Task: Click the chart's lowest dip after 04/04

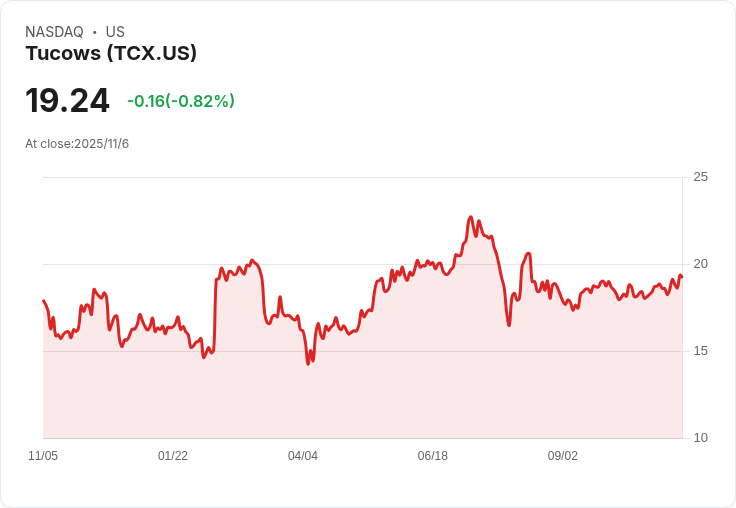Action: point(308,364)
